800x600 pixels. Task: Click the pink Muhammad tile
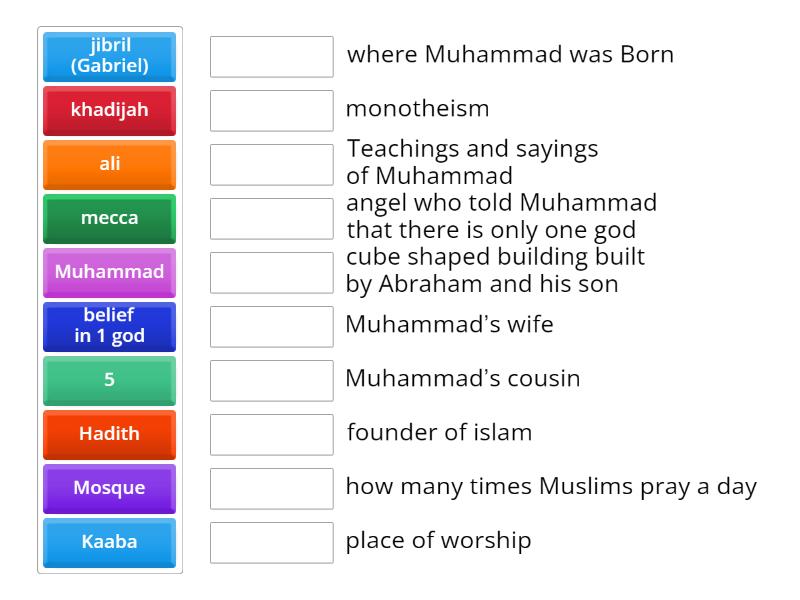(109, 272)
